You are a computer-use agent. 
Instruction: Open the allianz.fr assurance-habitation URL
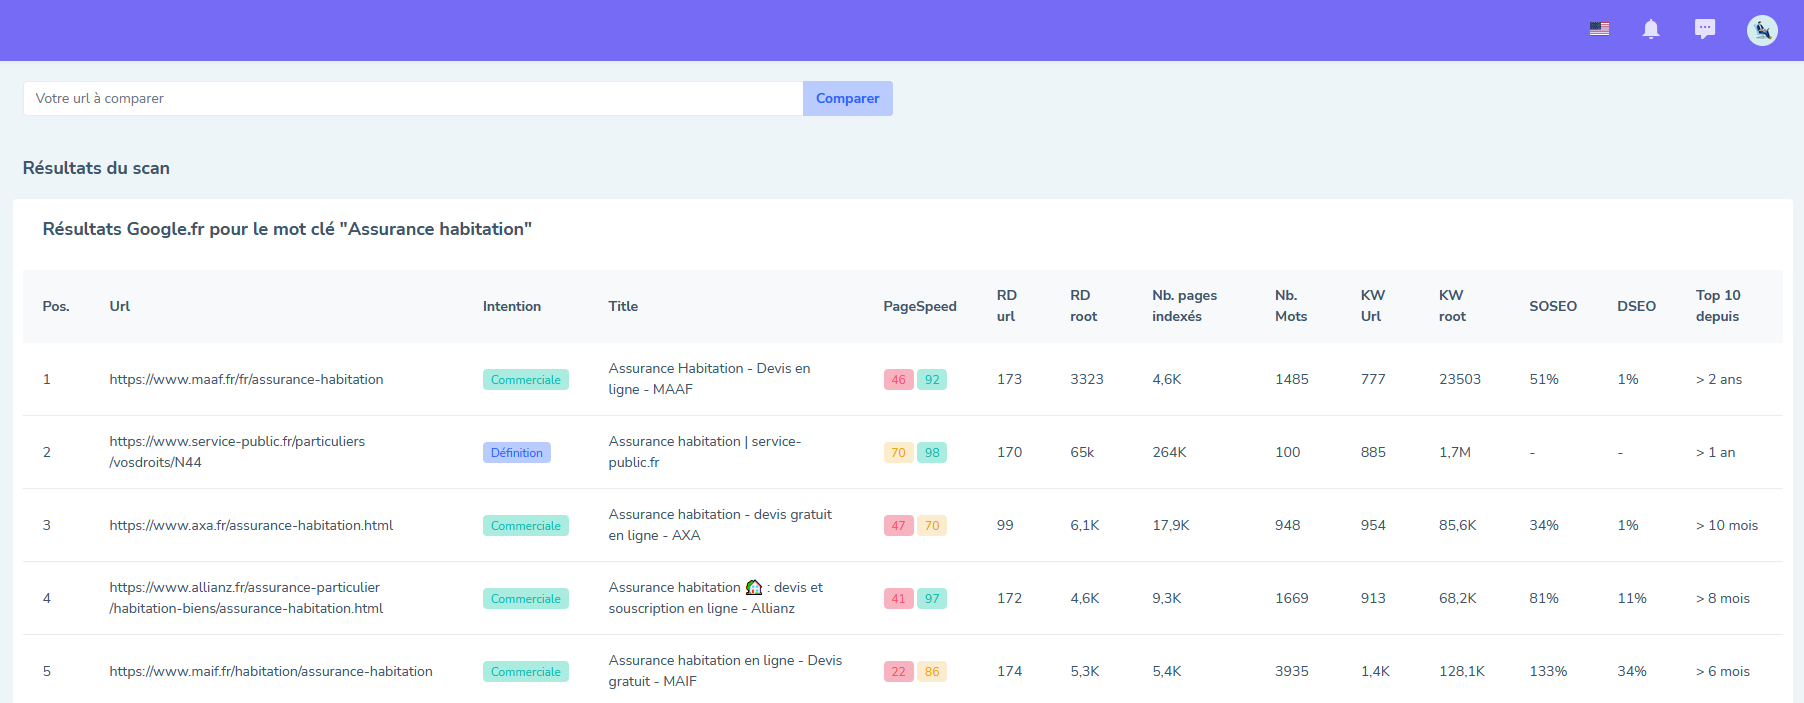click(246, 598)
